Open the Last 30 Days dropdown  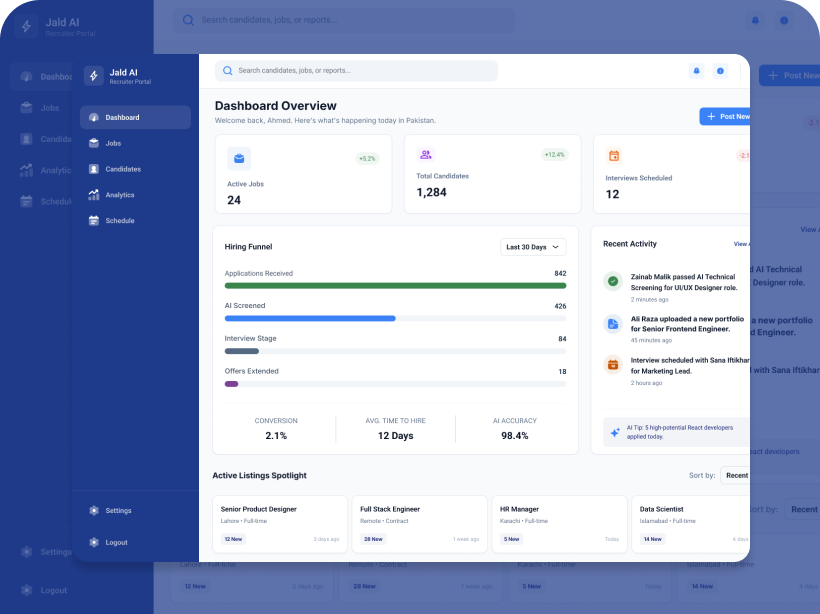tap(533, 247)
